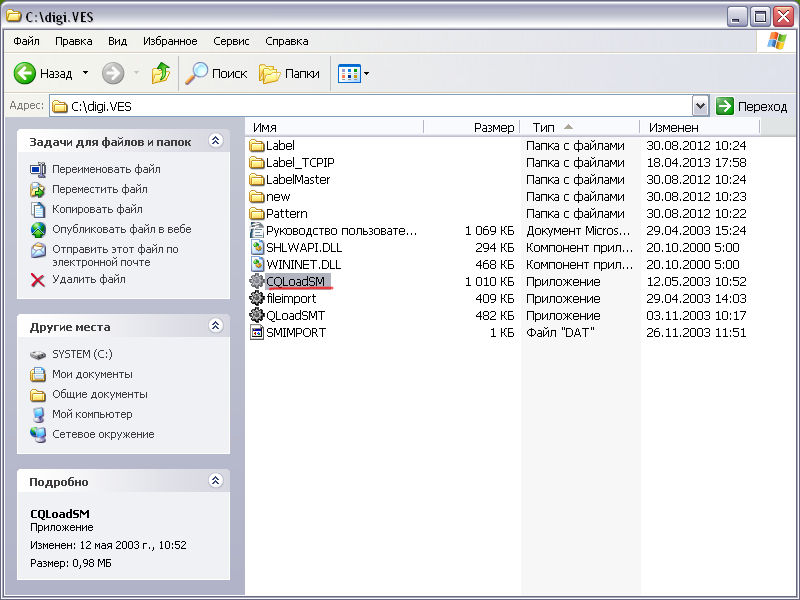Select the SMIMPORT DAT file icon
This screenshot has height=600, width=800.
(x=257, y=332)
